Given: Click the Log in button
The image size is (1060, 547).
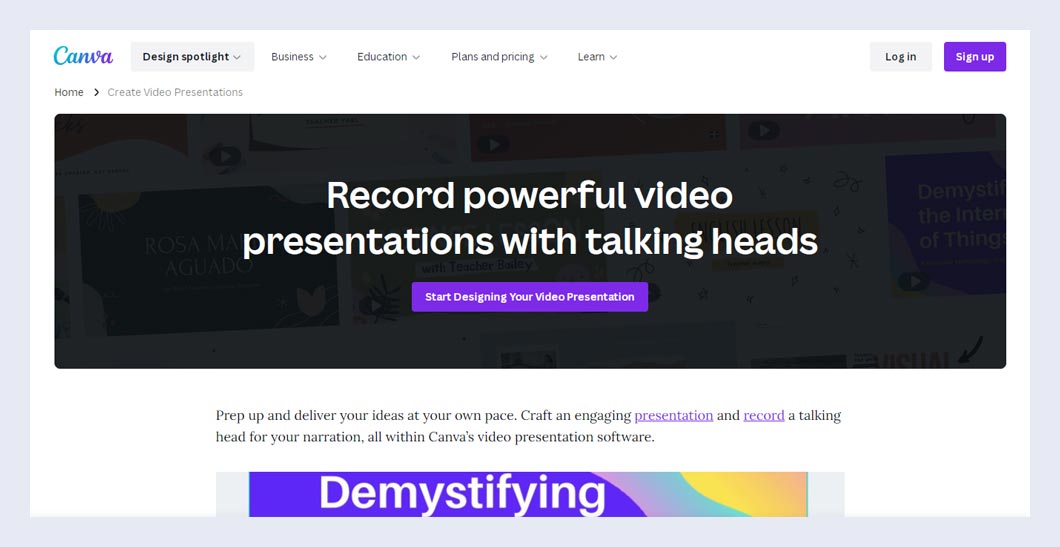Looking at the screenshot, I should click(x=900, y=57).
